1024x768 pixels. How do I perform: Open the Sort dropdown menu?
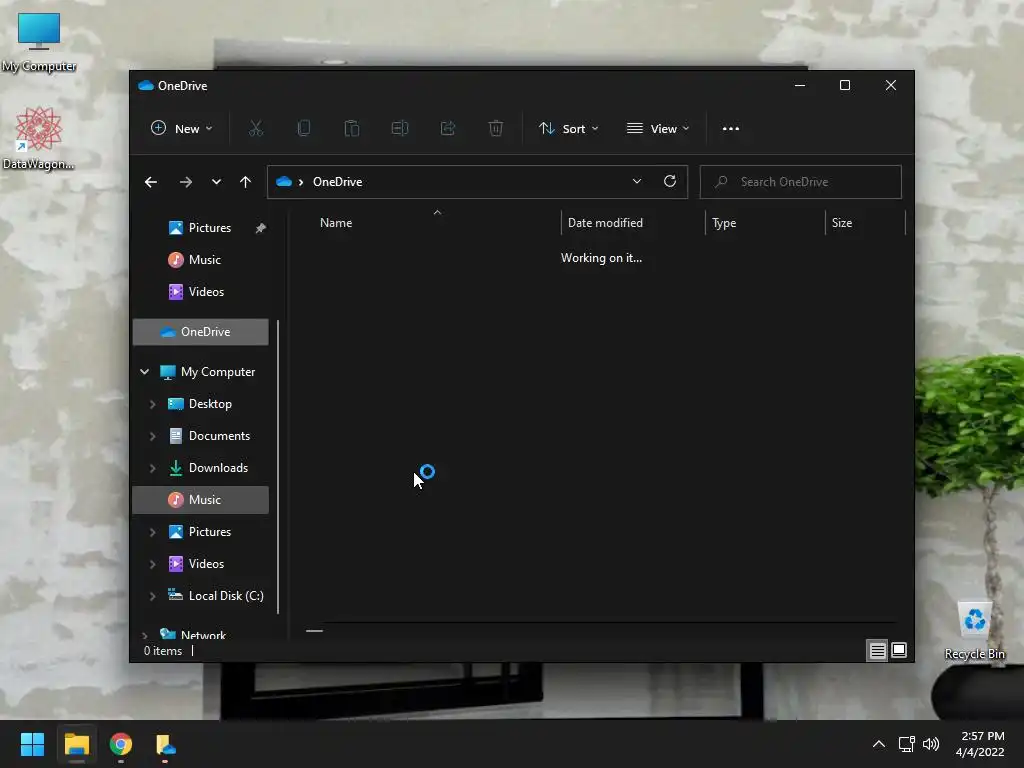click(569, 129)
